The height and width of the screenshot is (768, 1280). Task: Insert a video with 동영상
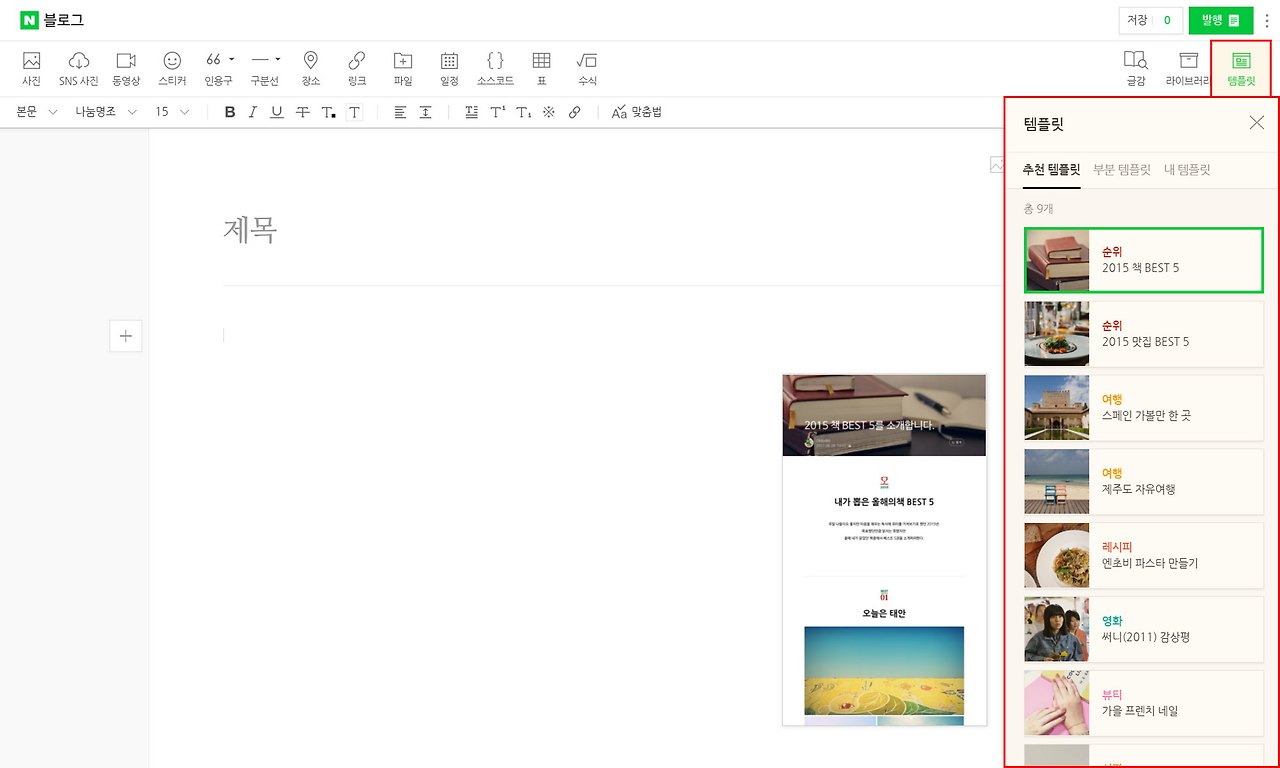126,69
